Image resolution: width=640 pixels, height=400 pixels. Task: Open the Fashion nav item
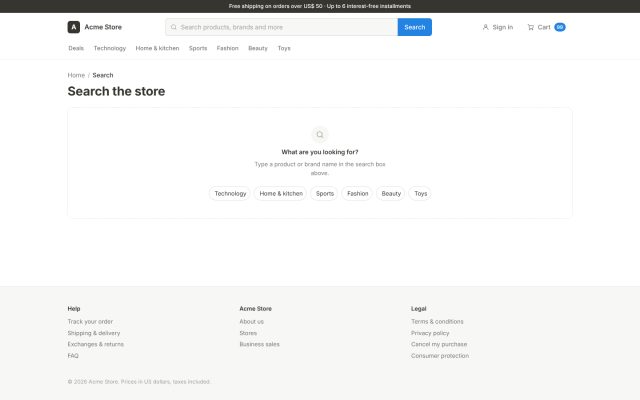coord(227,48)
